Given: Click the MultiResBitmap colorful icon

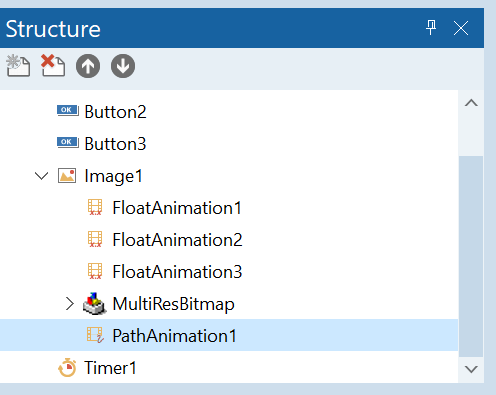Looking at the screenshot, I should tap(95, 304).
